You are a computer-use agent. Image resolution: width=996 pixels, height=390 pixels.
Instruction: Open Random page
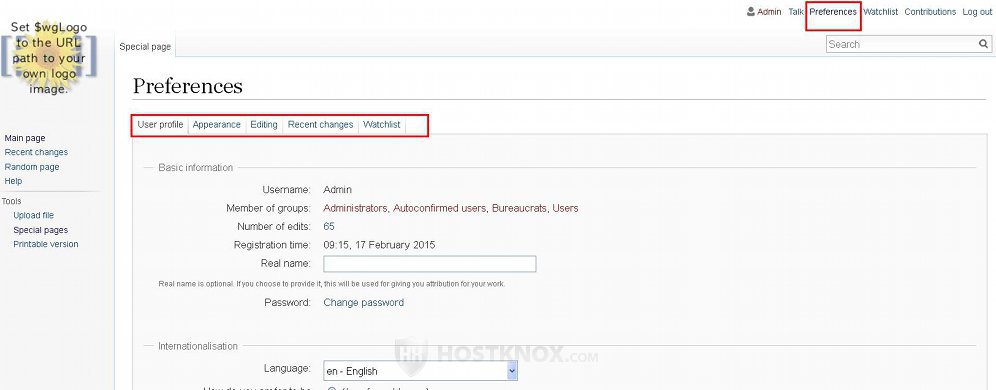coord(32,166)
